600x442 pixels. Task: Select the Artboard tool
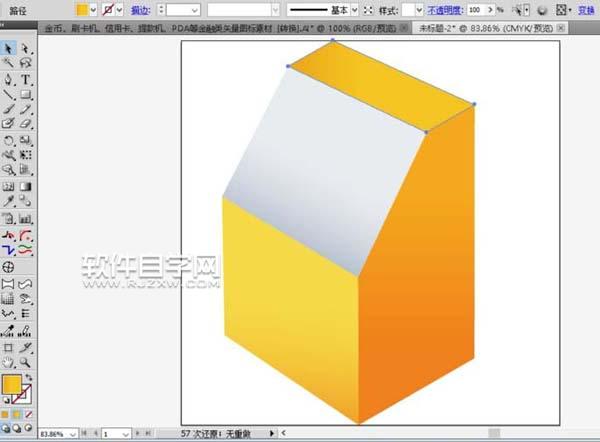coord(8,348)
